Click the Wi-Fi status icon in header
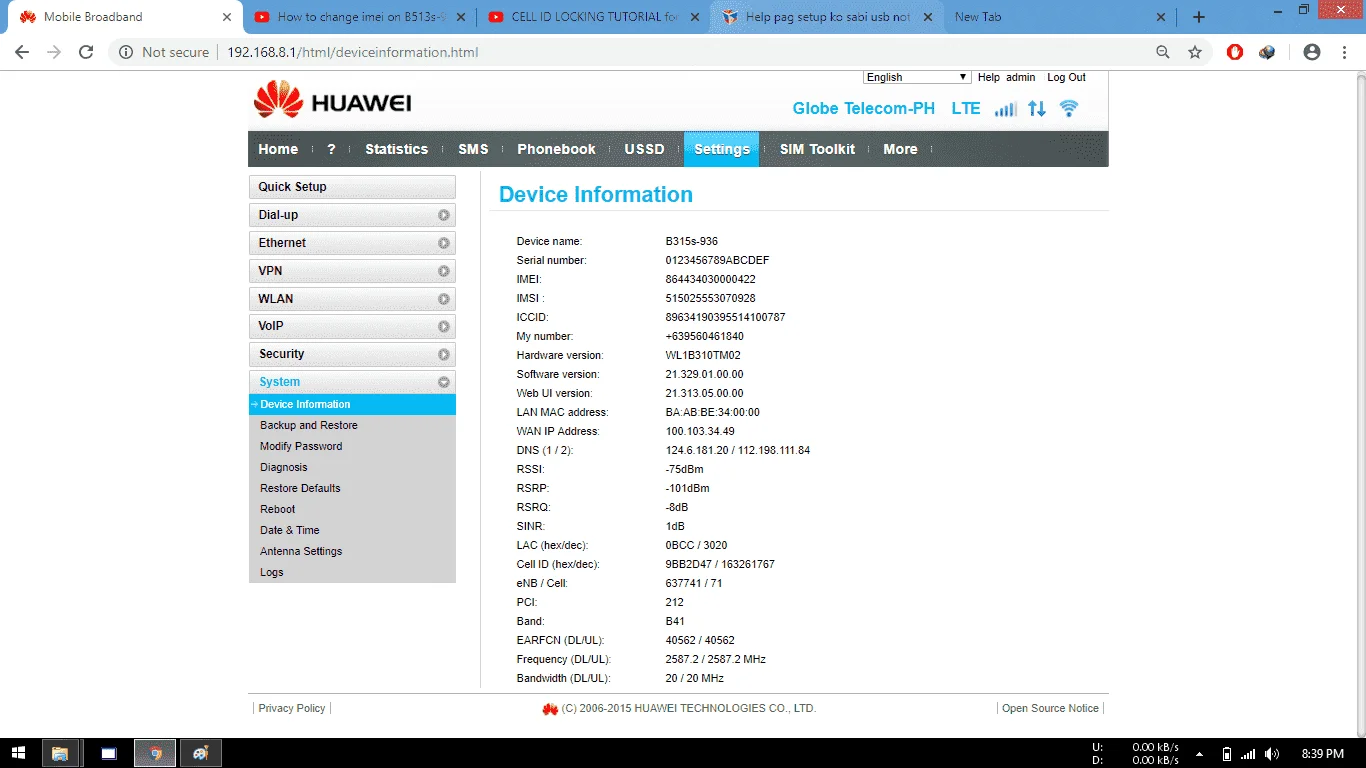1366x768 pixels. 1069,109
